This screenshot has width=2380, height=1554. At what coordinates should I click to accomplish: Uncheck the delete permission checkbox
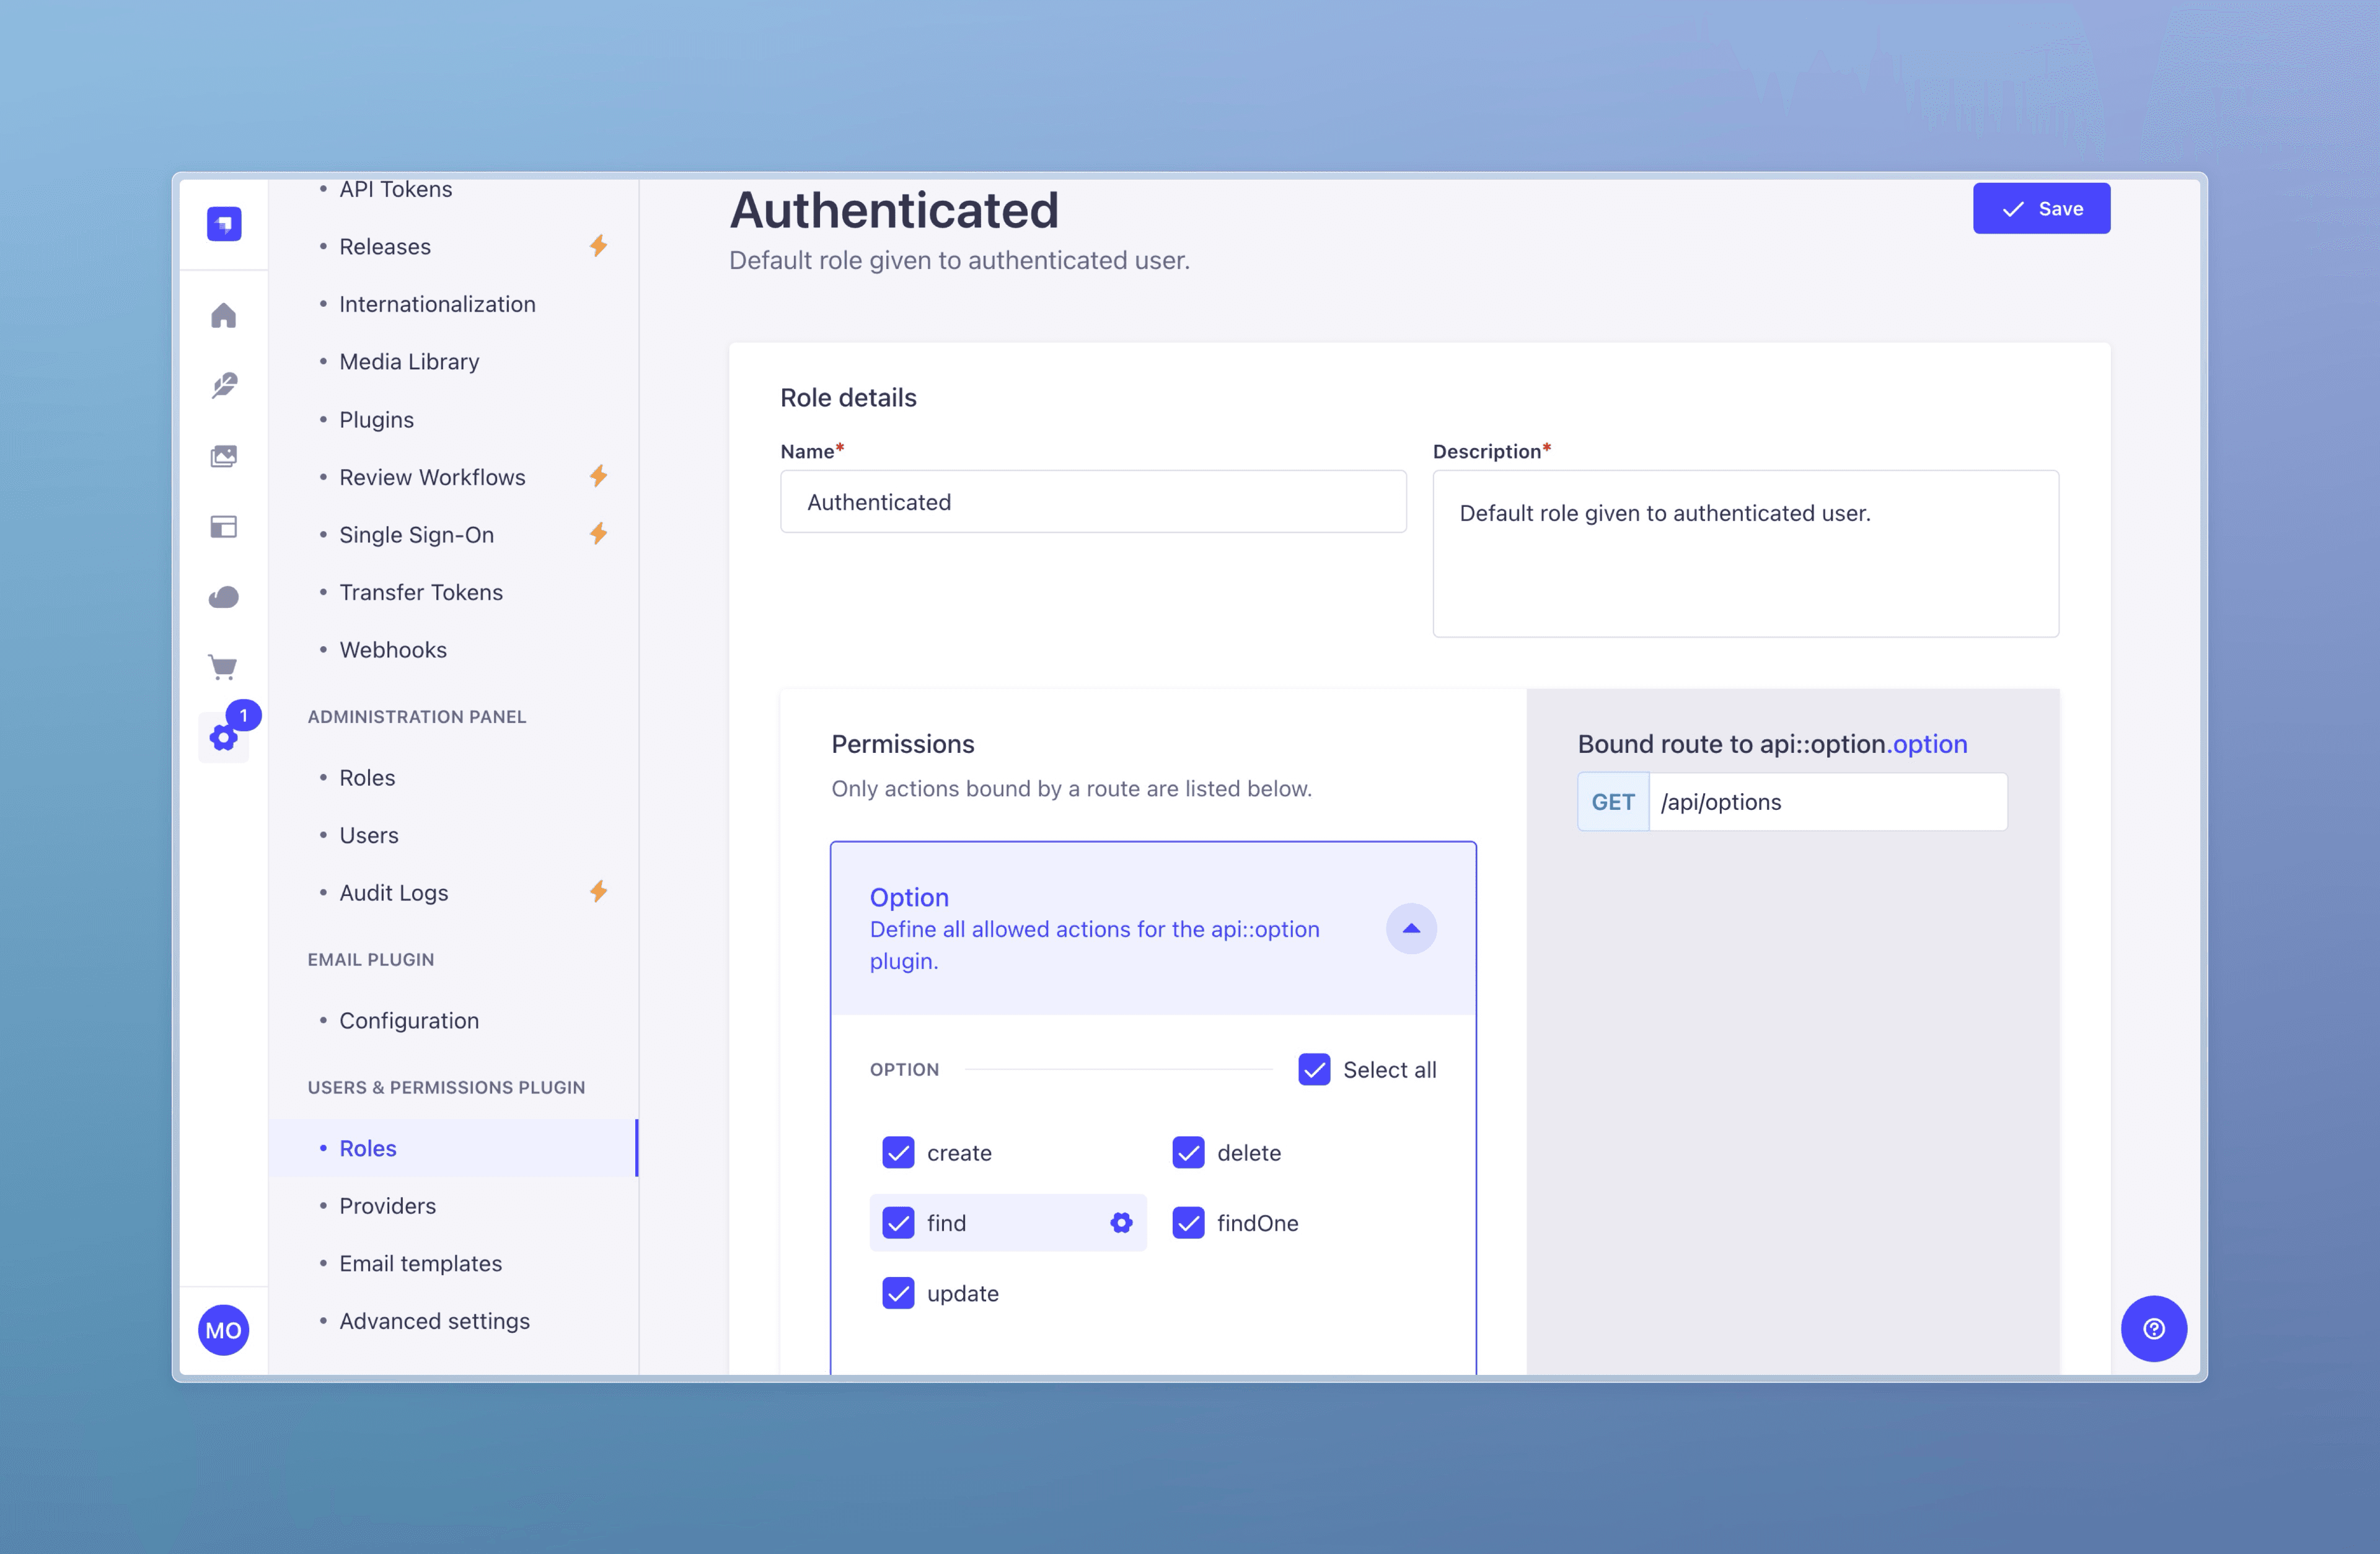(x=1188, y=1152)
